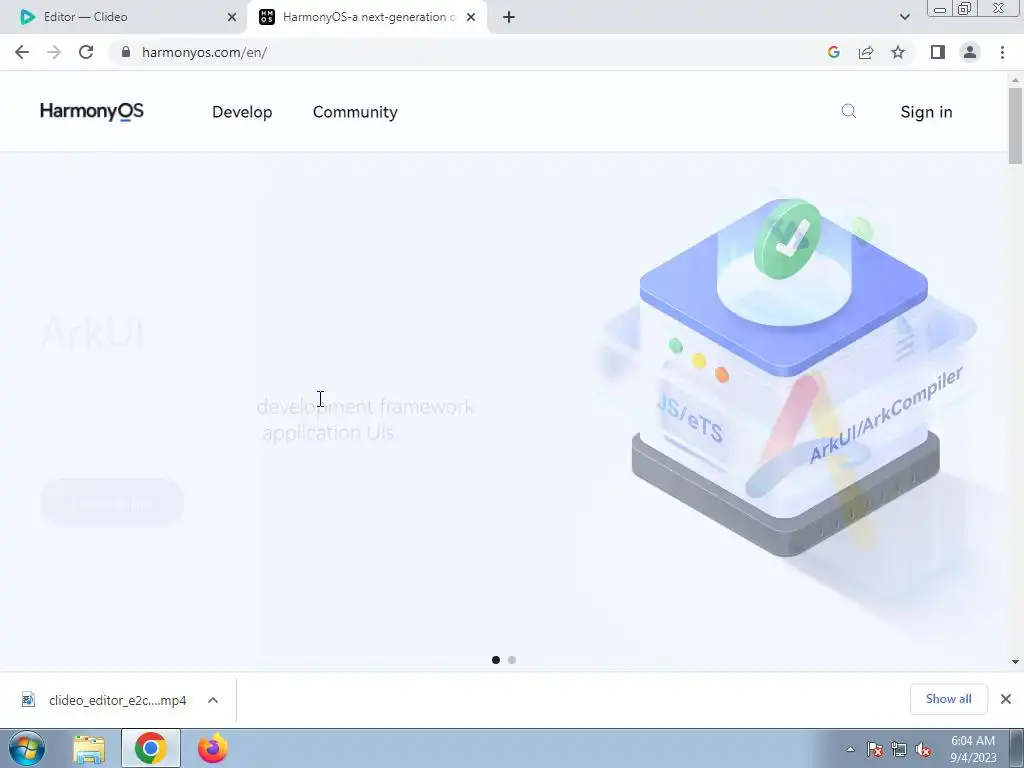Open Google icon in the address bar
The width and height of the screenshot is (1024, 768).
pyautogui.click(x=833, y=52)
